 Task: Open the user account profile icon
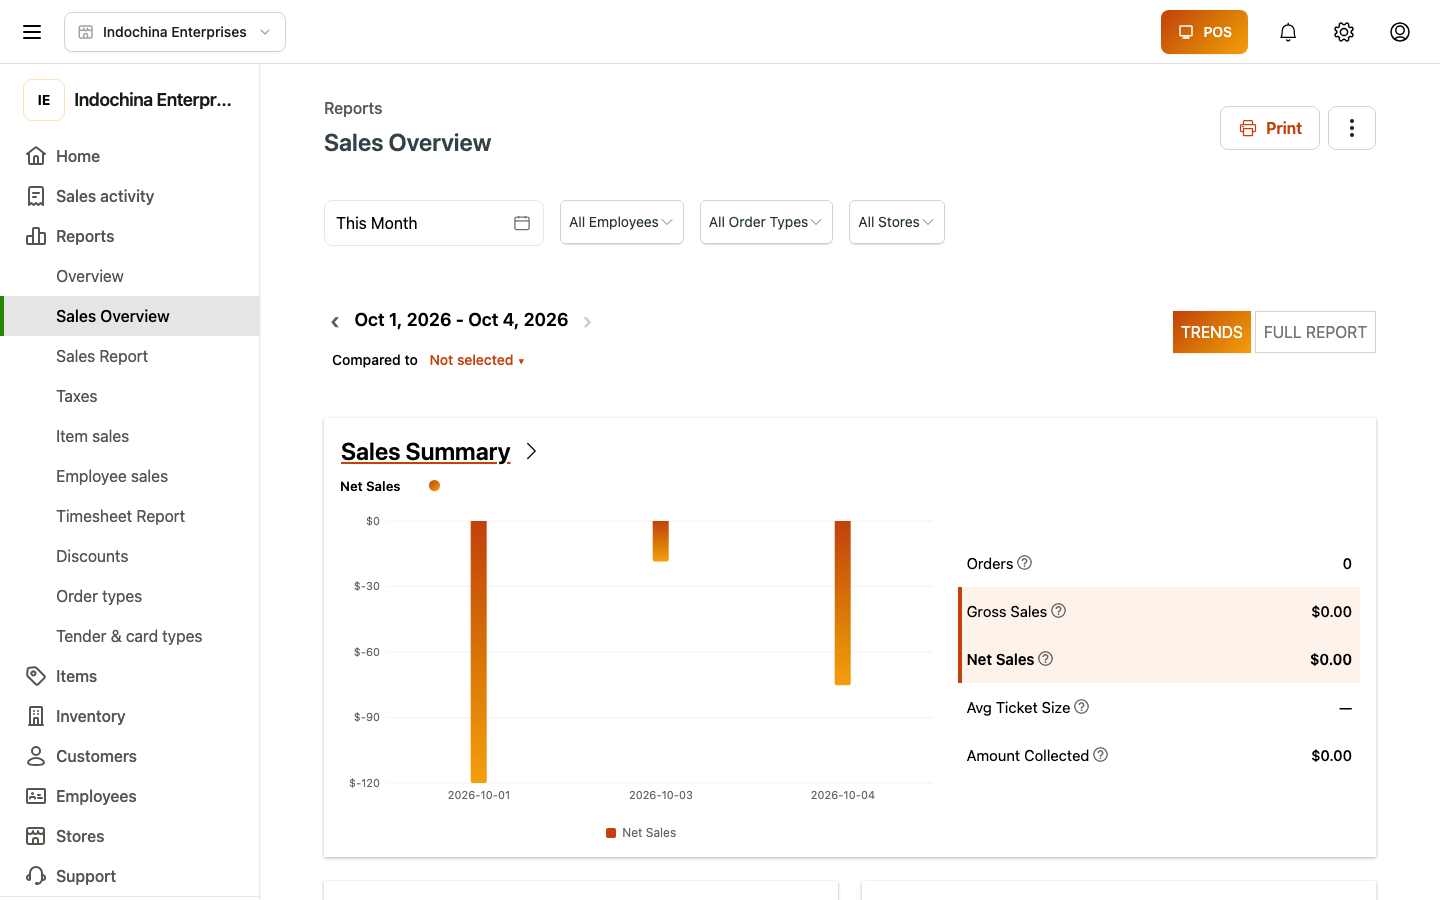(x=1400, y=32)
